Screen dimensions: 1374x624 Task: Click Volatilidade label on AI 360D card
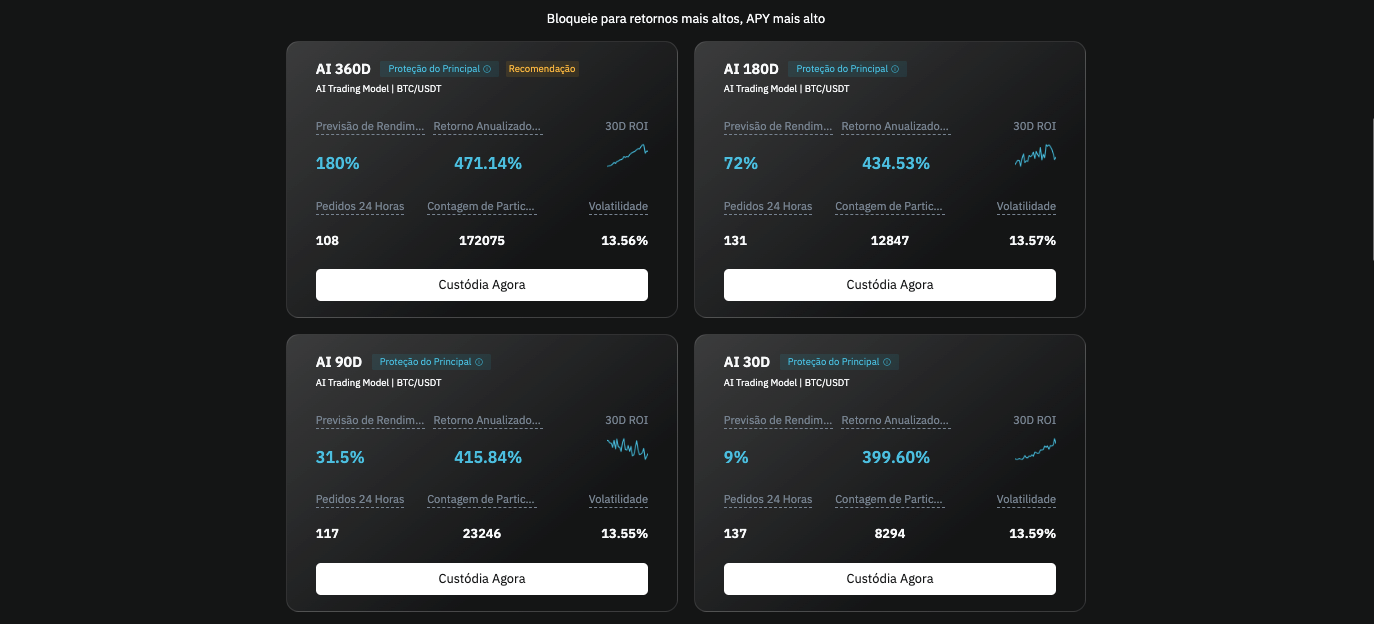618,206
